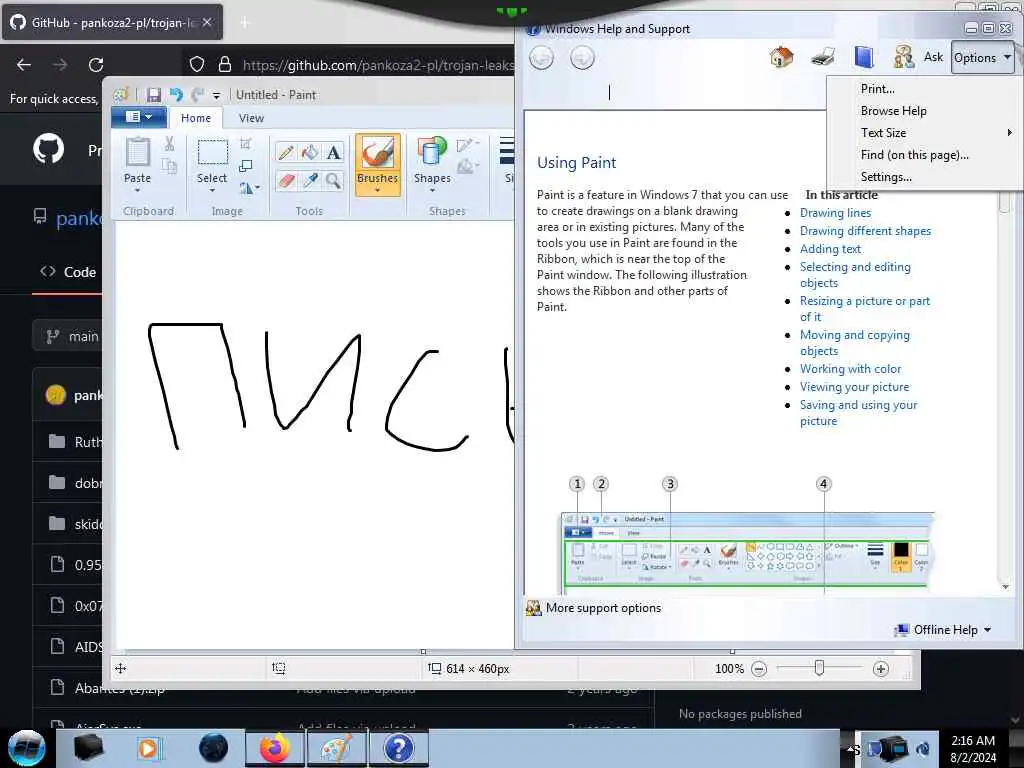Image resolution: width=1024 pixels, height=768 pixels.
Task: Select the Magnifier tool
Action: [x=334, y=180]
